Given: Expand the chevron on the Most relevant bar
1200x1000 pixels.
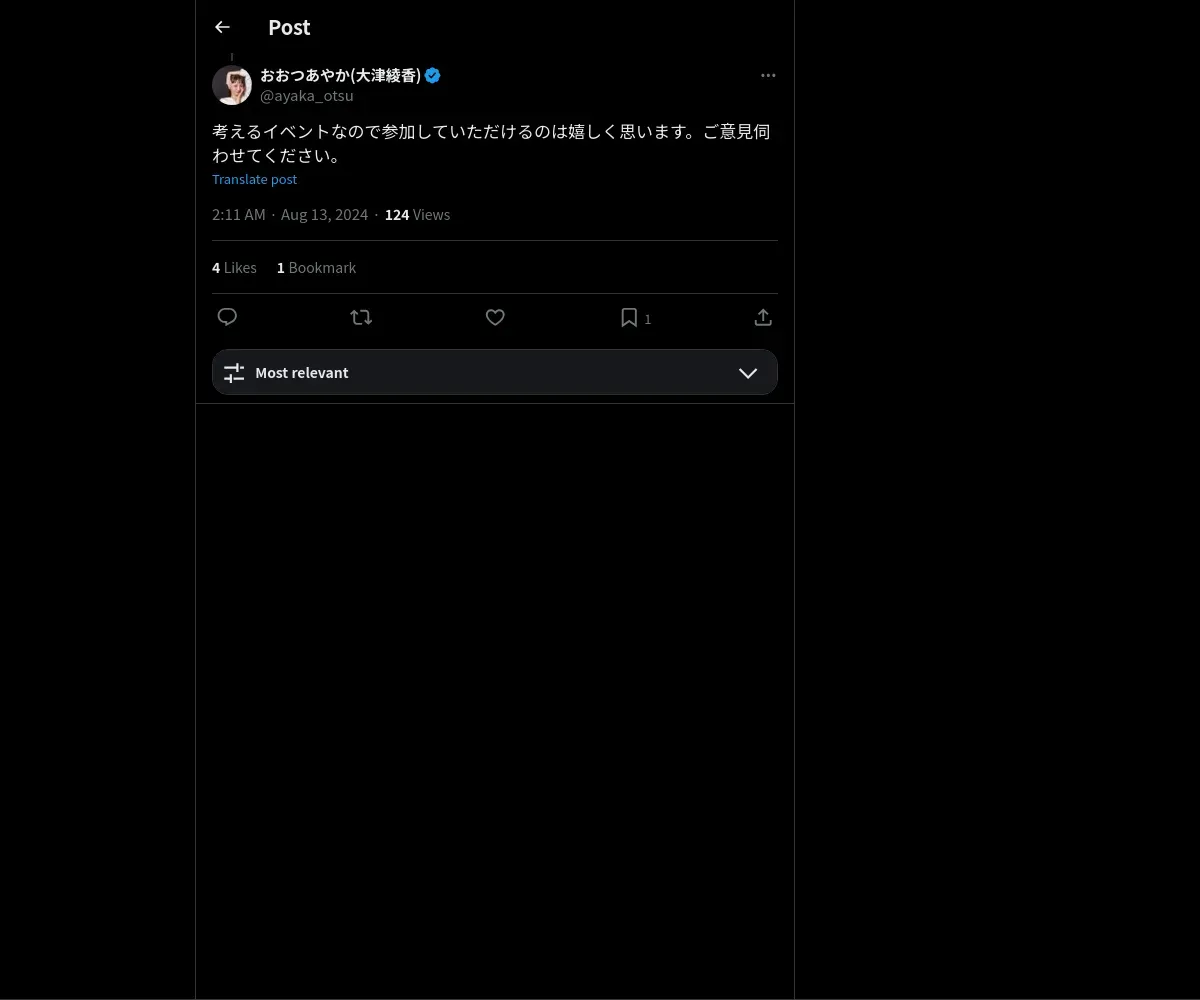Looking at the screenshot, I should tap(748, 372).
